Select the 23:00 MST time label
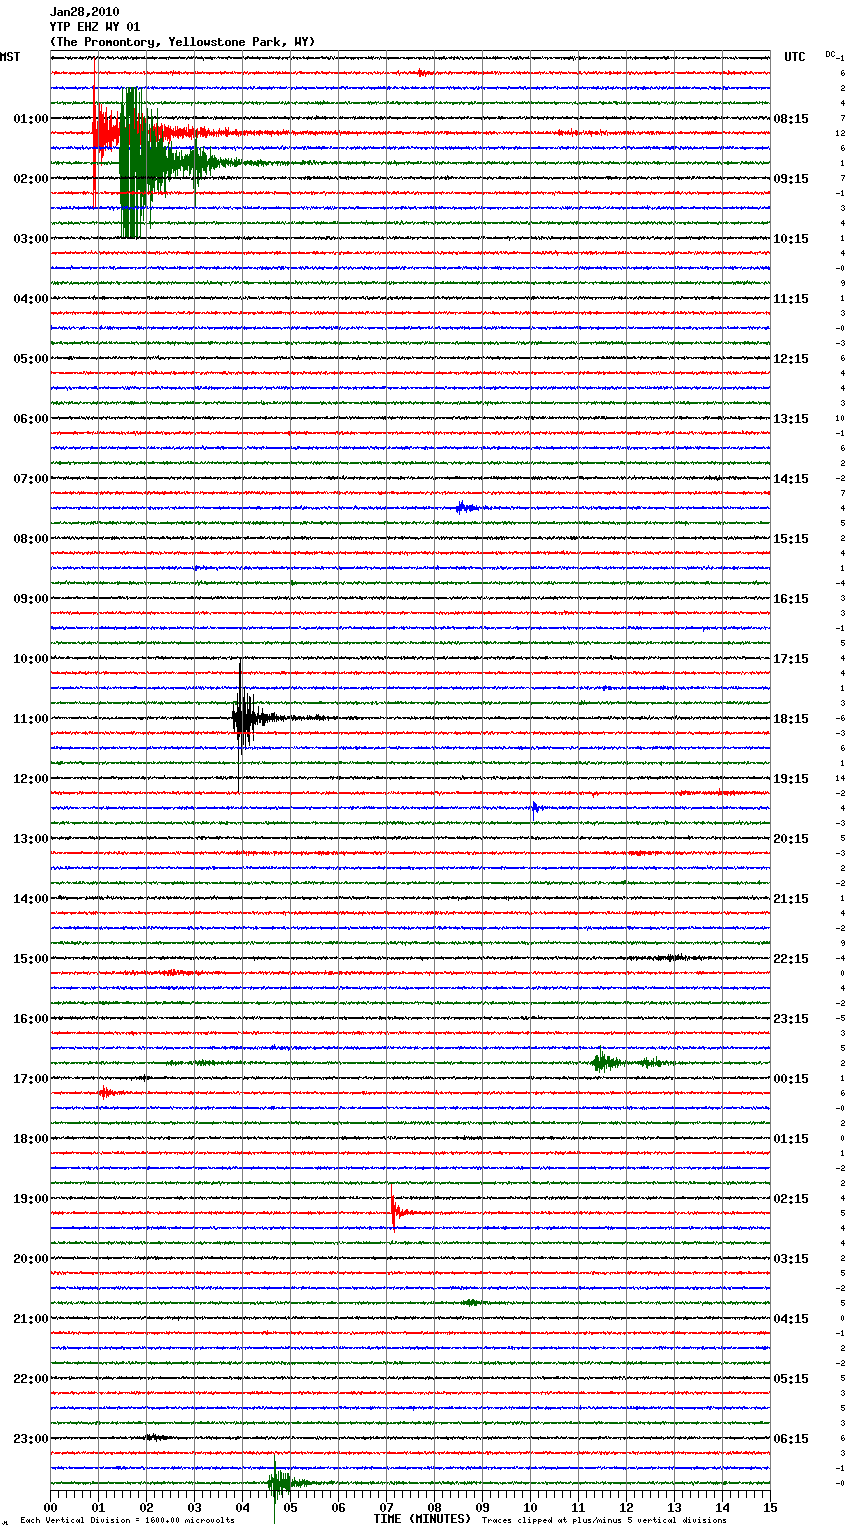The height and width of the screenshot is (1534, 850). (30, 1439)
